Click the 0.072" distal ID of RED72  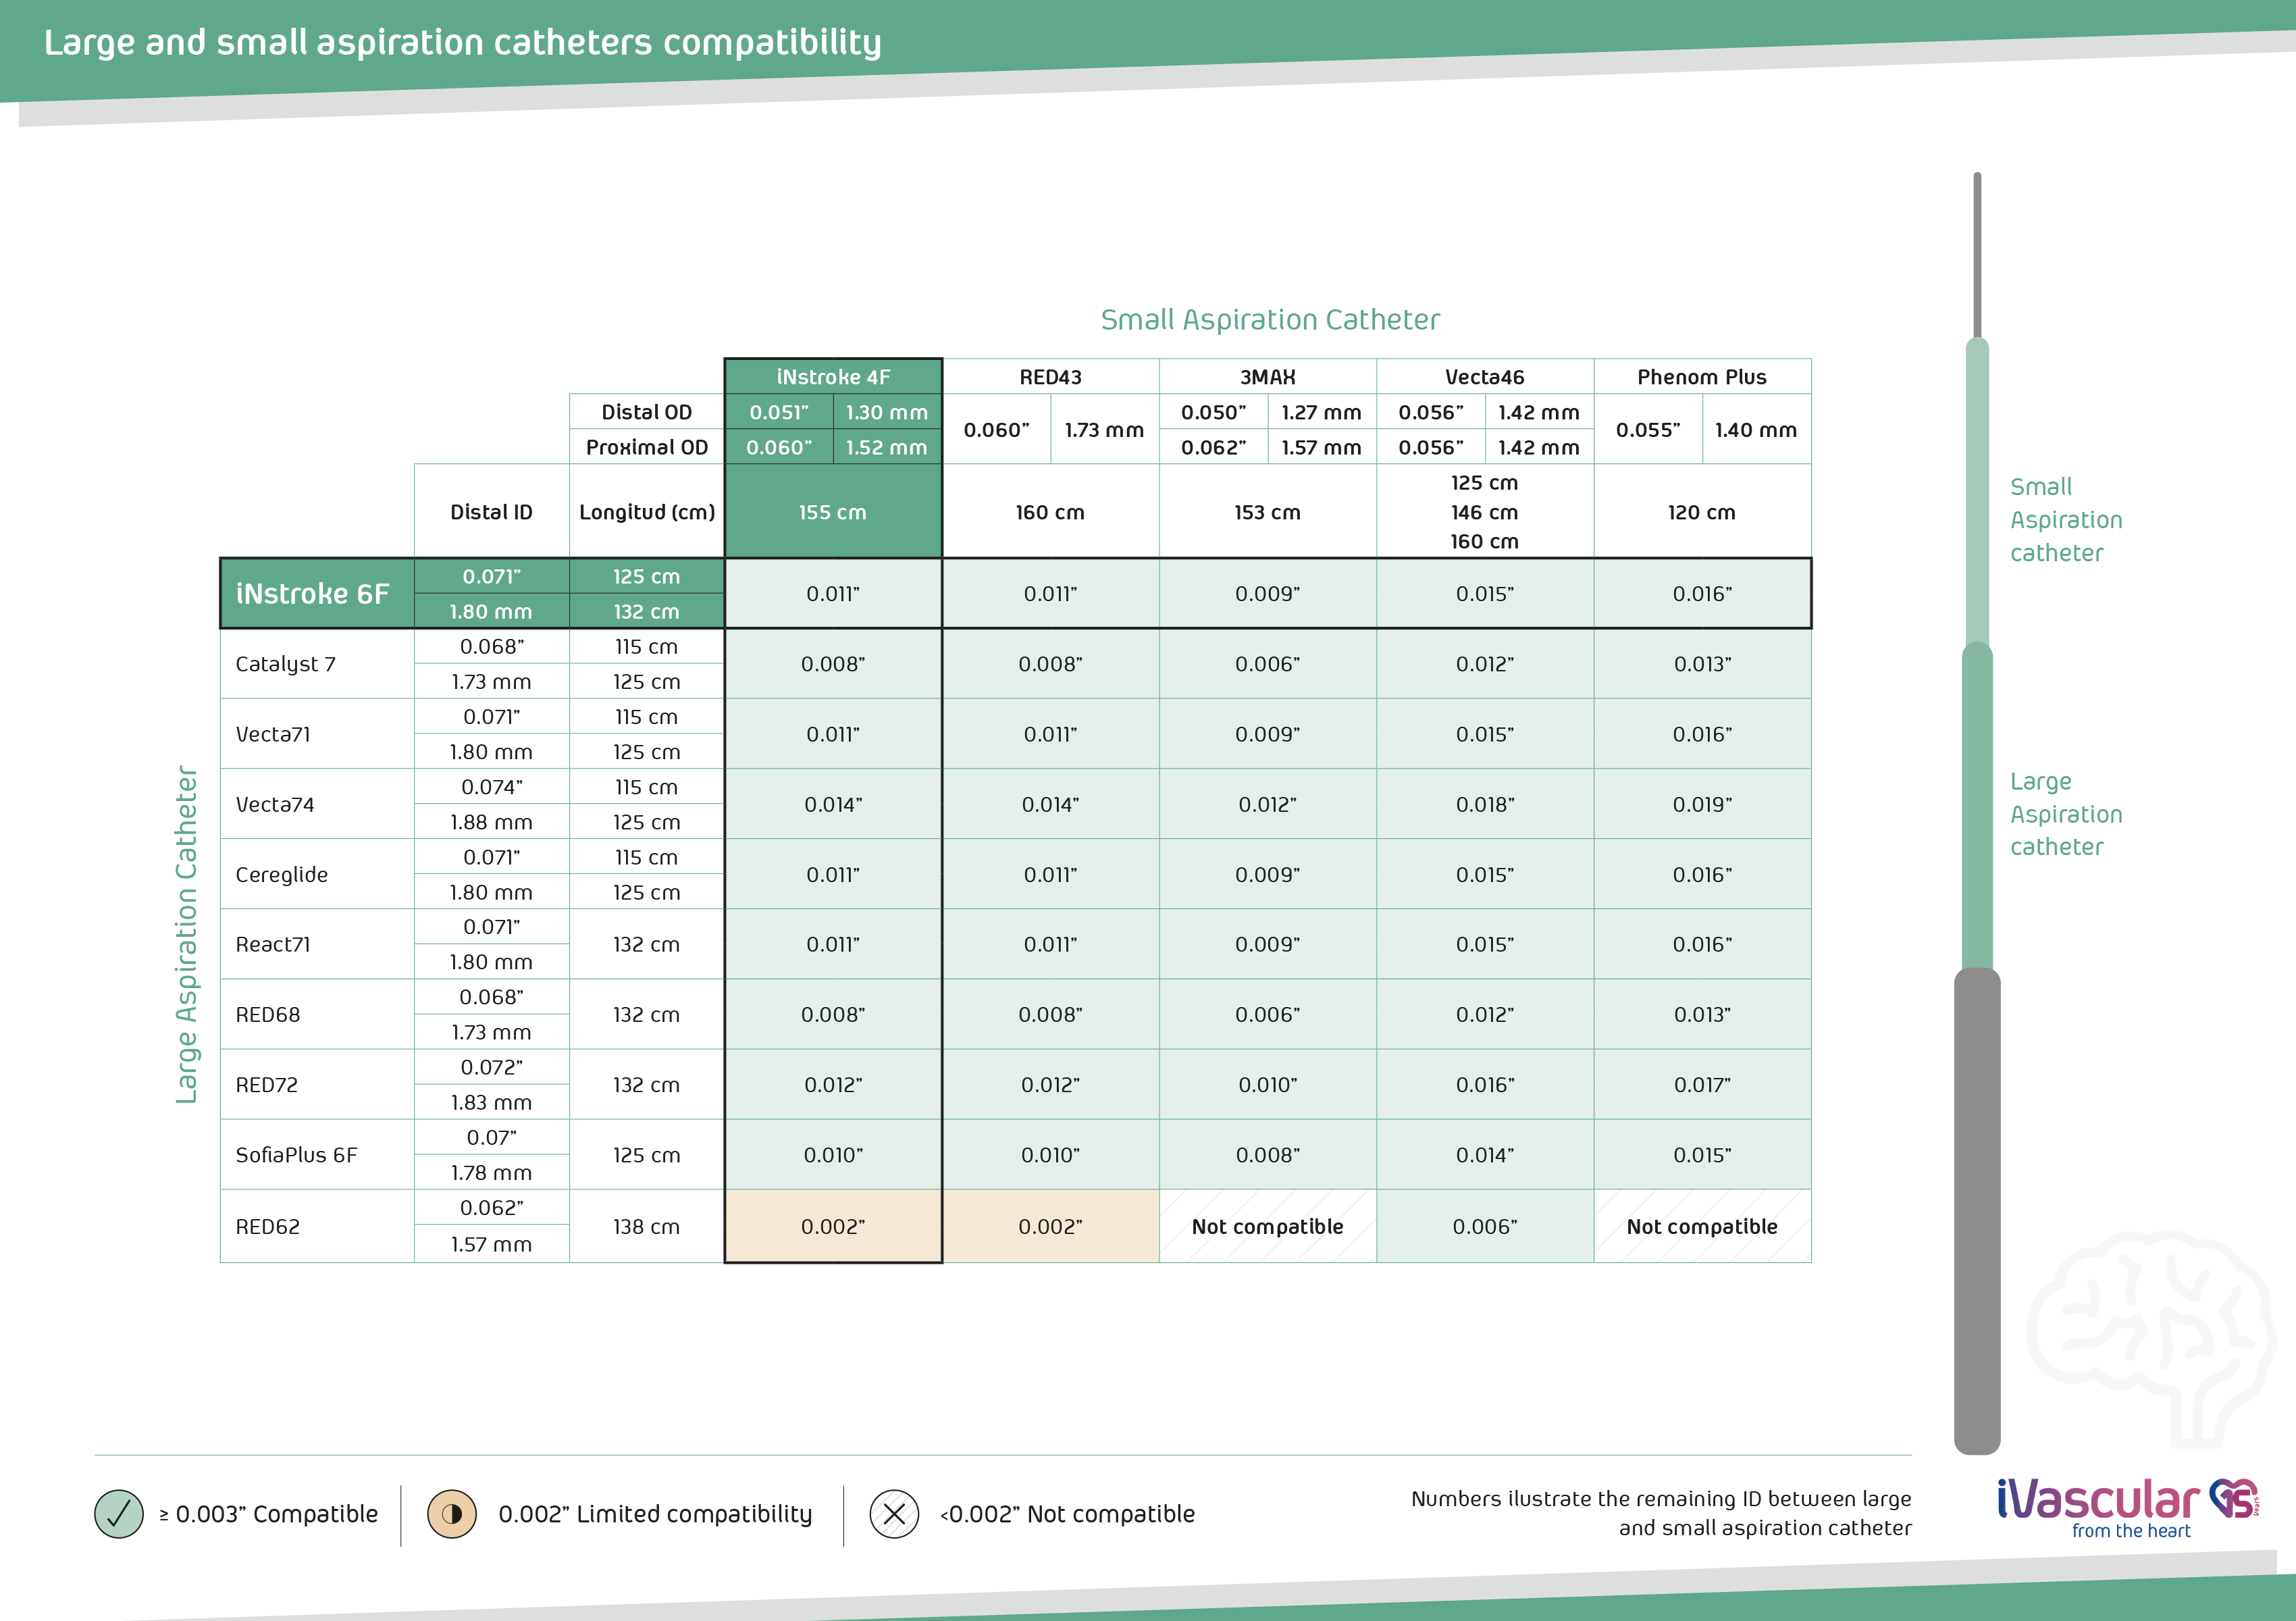pyautogui.click(x=491, y=1067)
